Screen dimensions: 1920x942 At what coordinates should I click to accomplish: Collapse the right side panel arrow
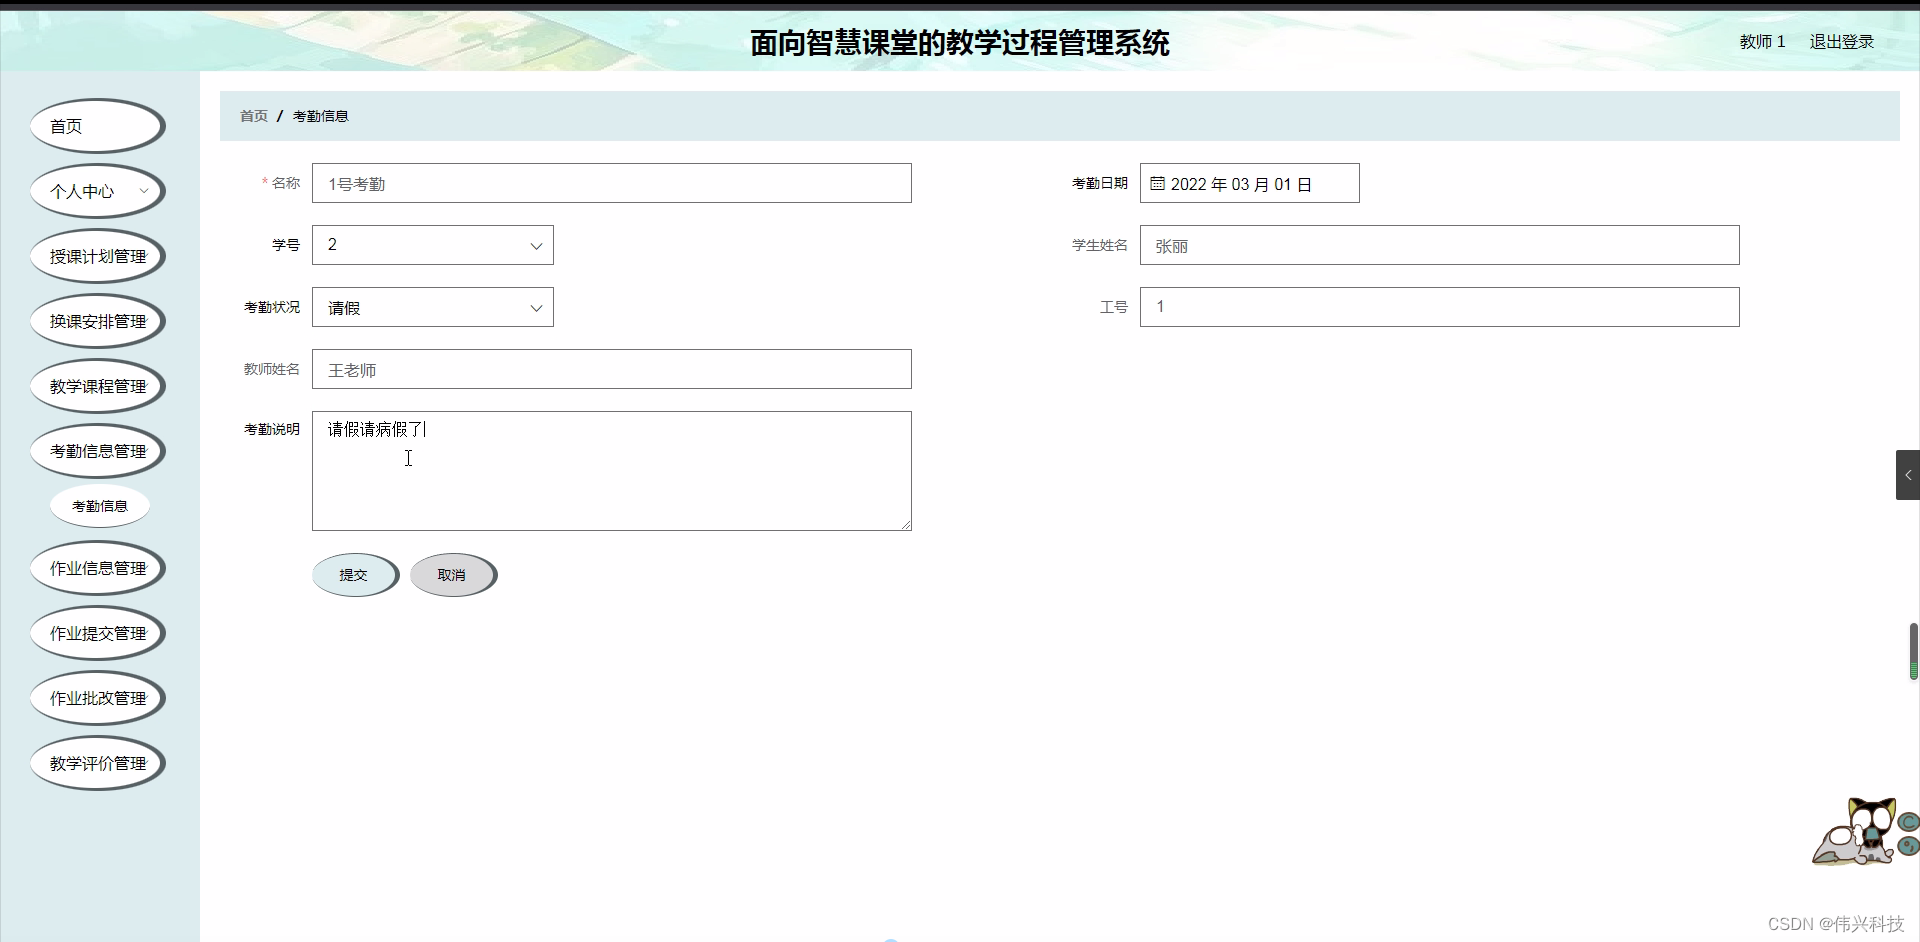click(x=1908, y=475)
